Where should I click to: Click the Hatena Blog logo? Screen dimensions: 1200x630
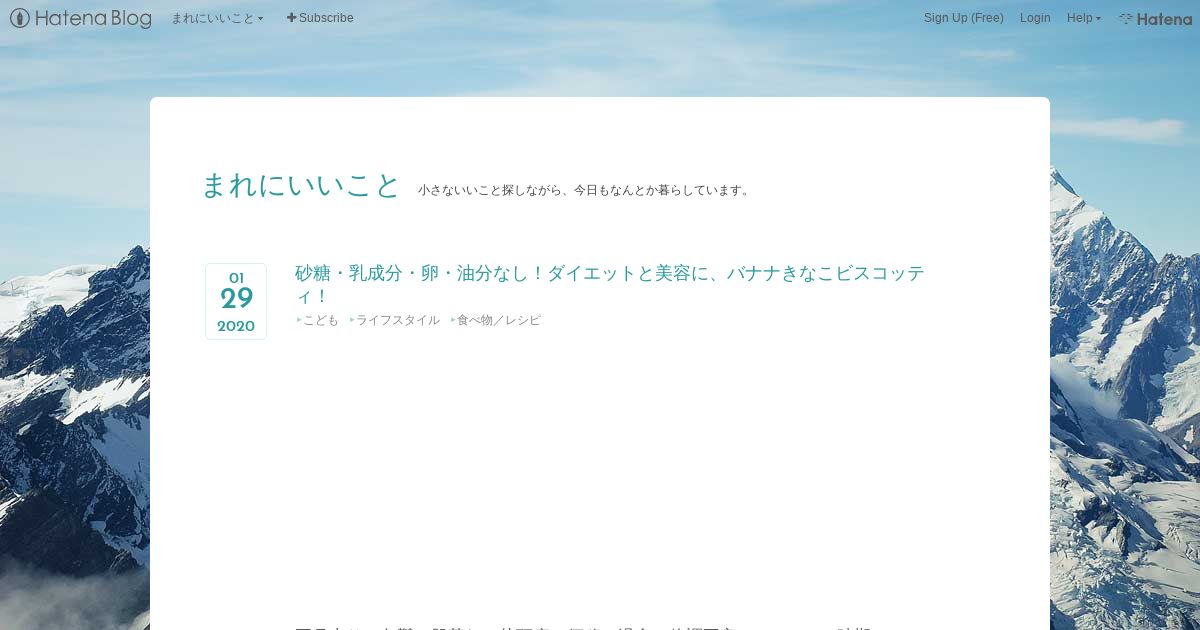coord(80,18)
